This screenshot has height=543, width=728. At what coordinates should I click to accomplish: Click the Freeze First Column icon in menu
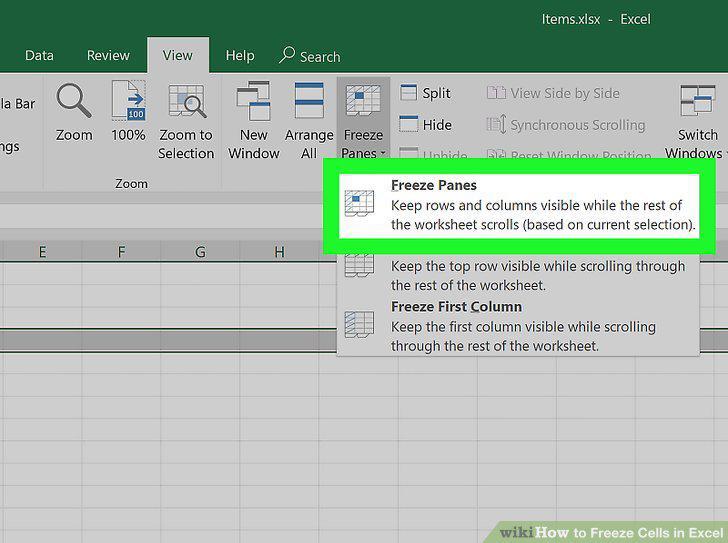click(359, 324)
